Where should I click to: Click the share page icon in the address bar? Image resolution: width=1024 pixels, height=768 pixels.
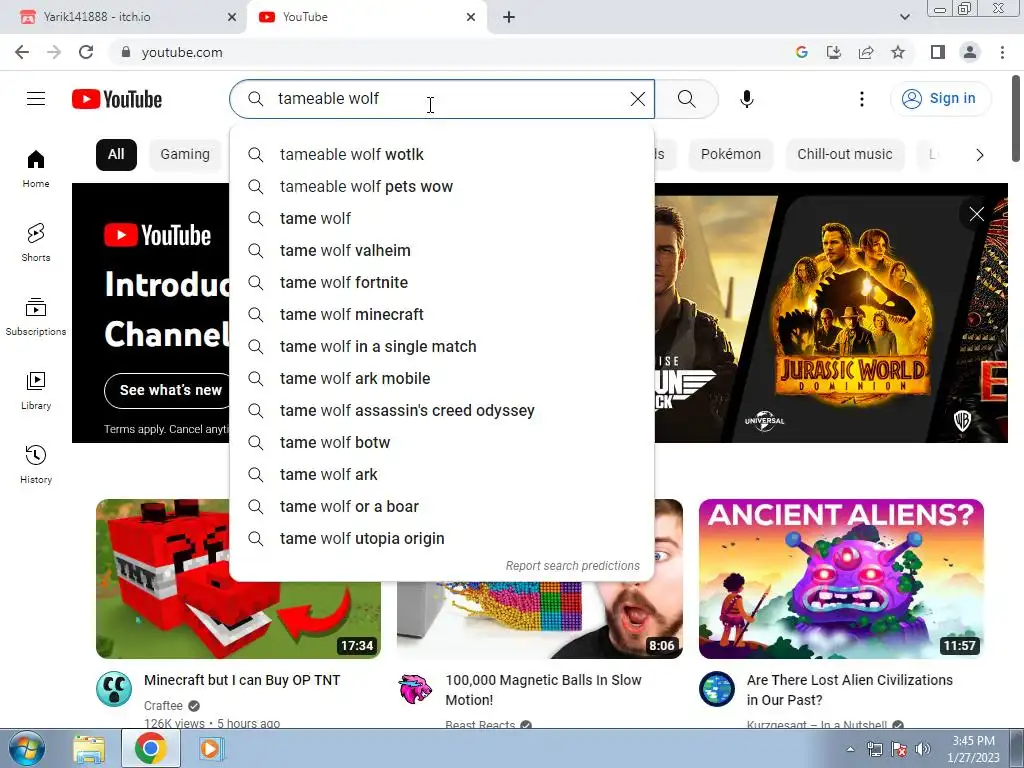tap(866, 52)
